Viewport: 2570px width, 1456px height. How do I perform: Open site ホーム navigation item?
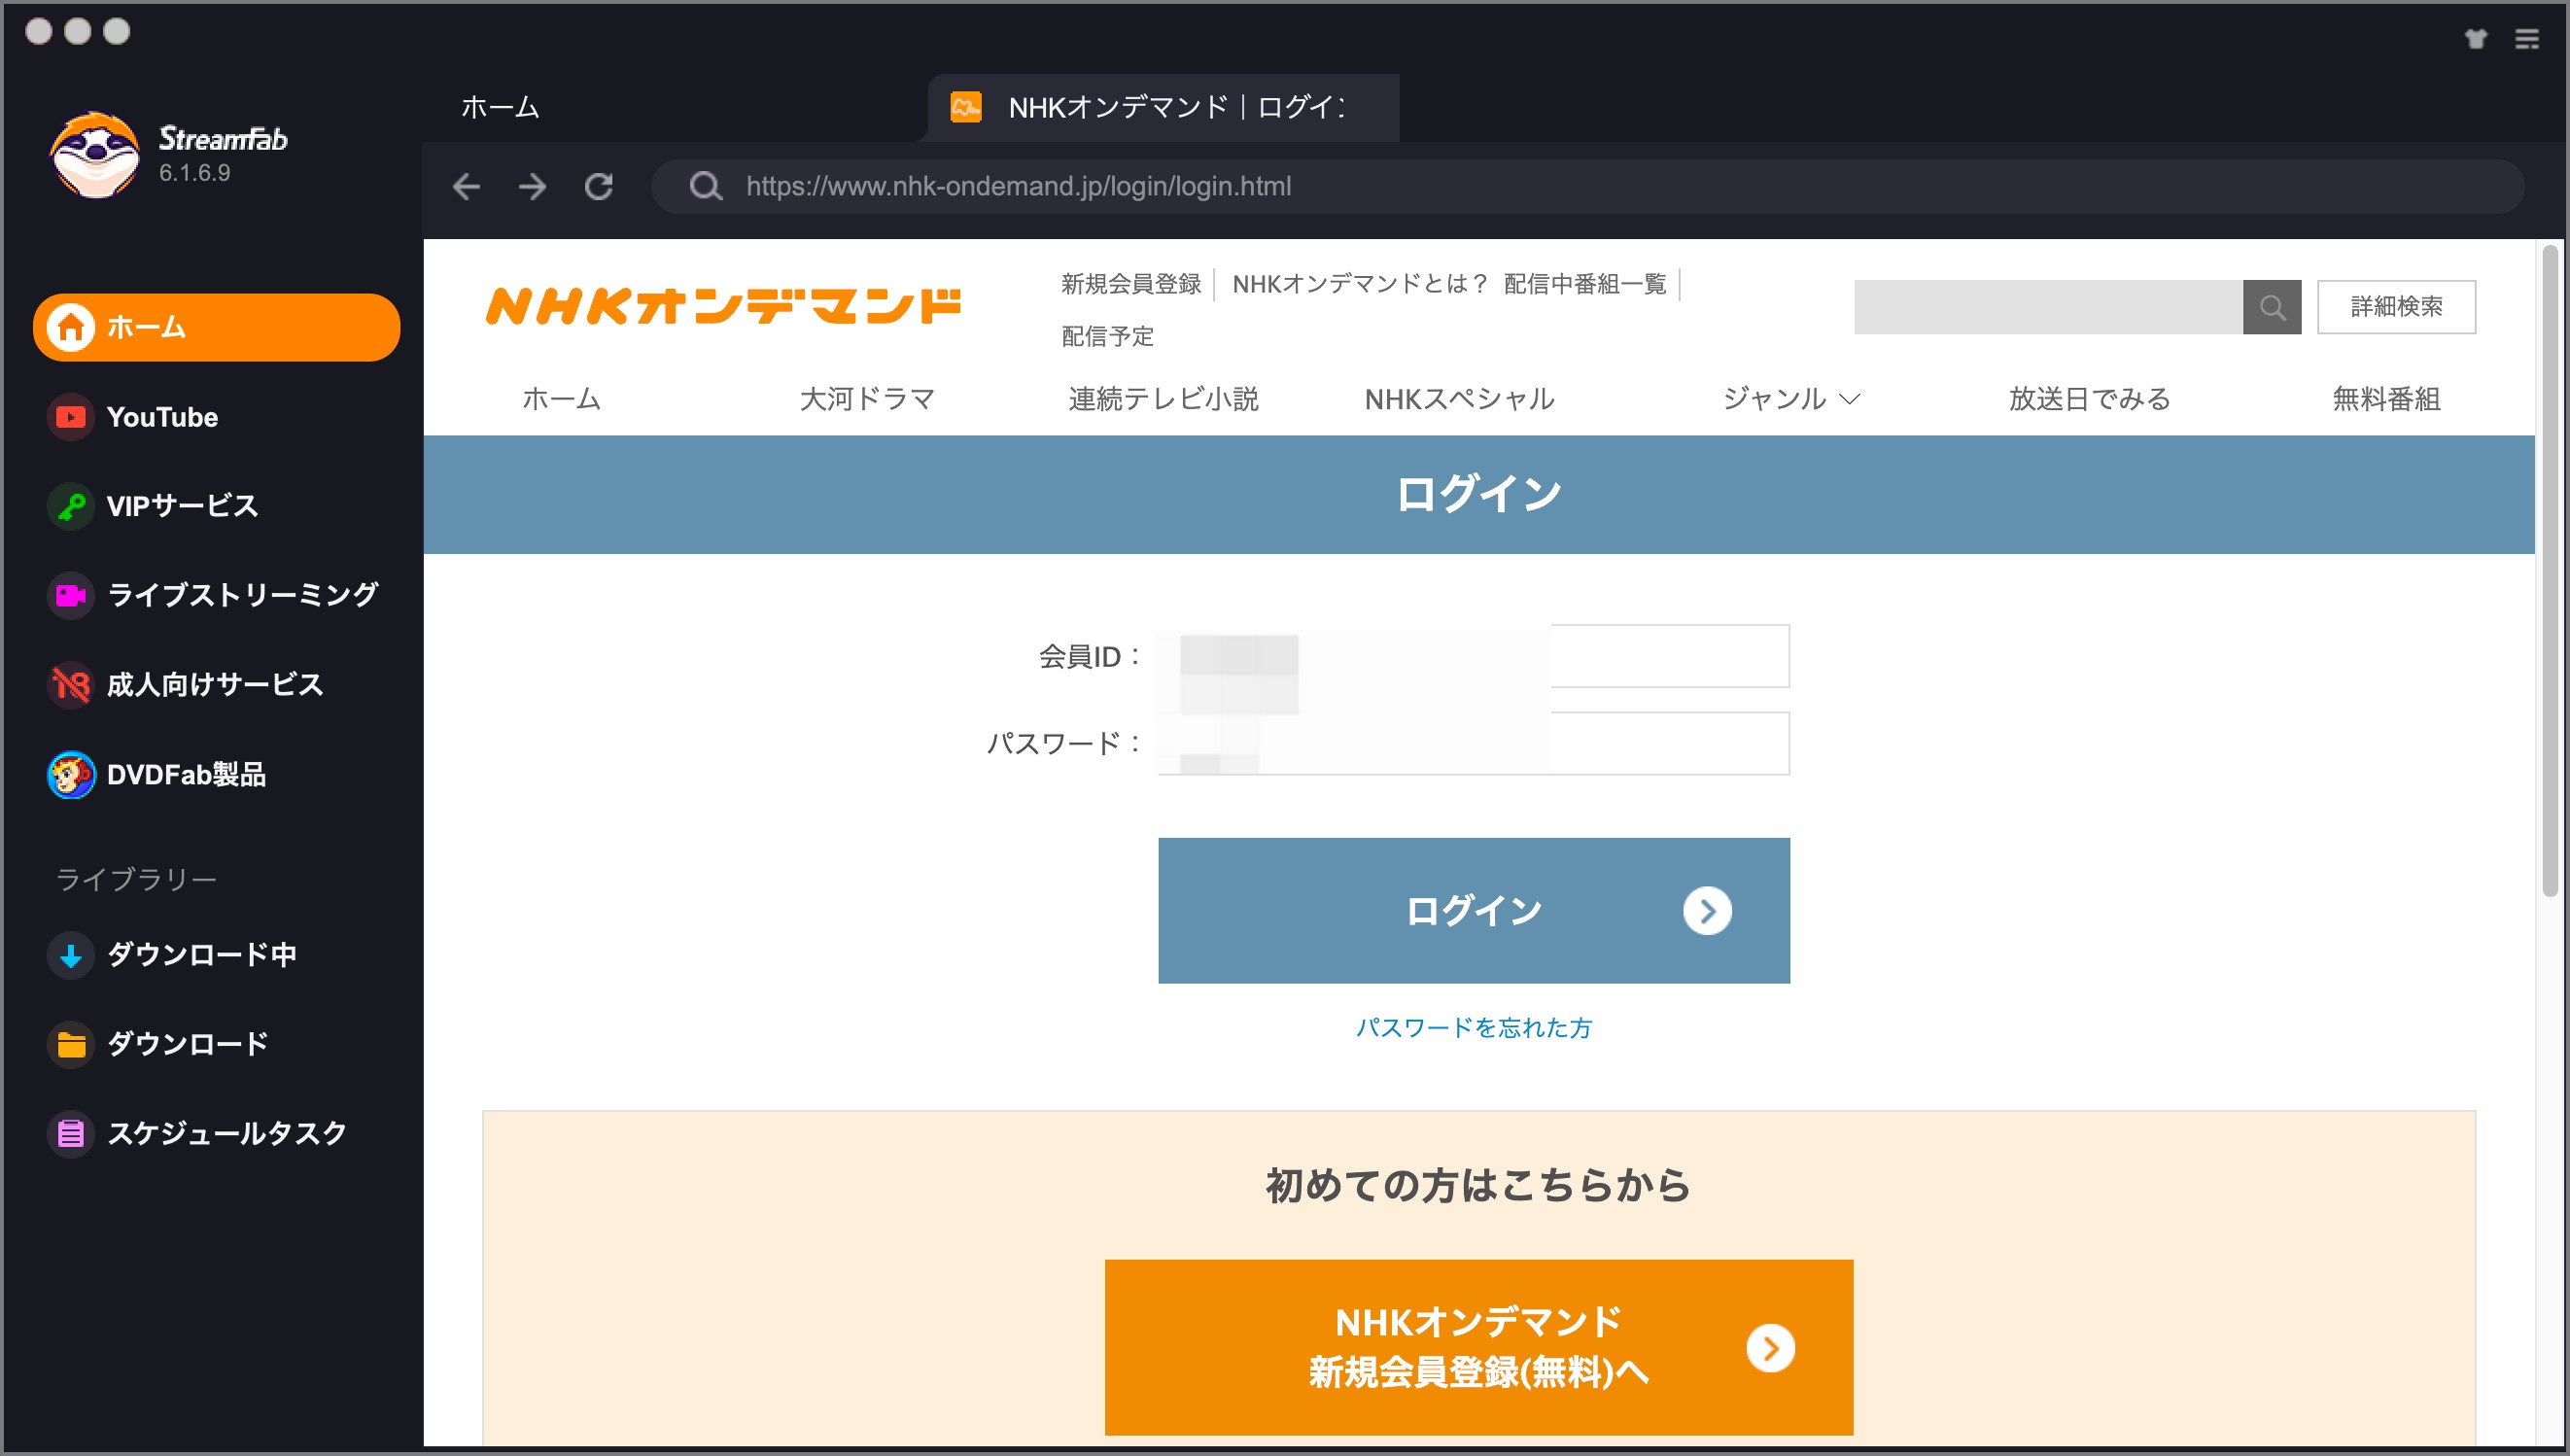(x=561, y=399)
